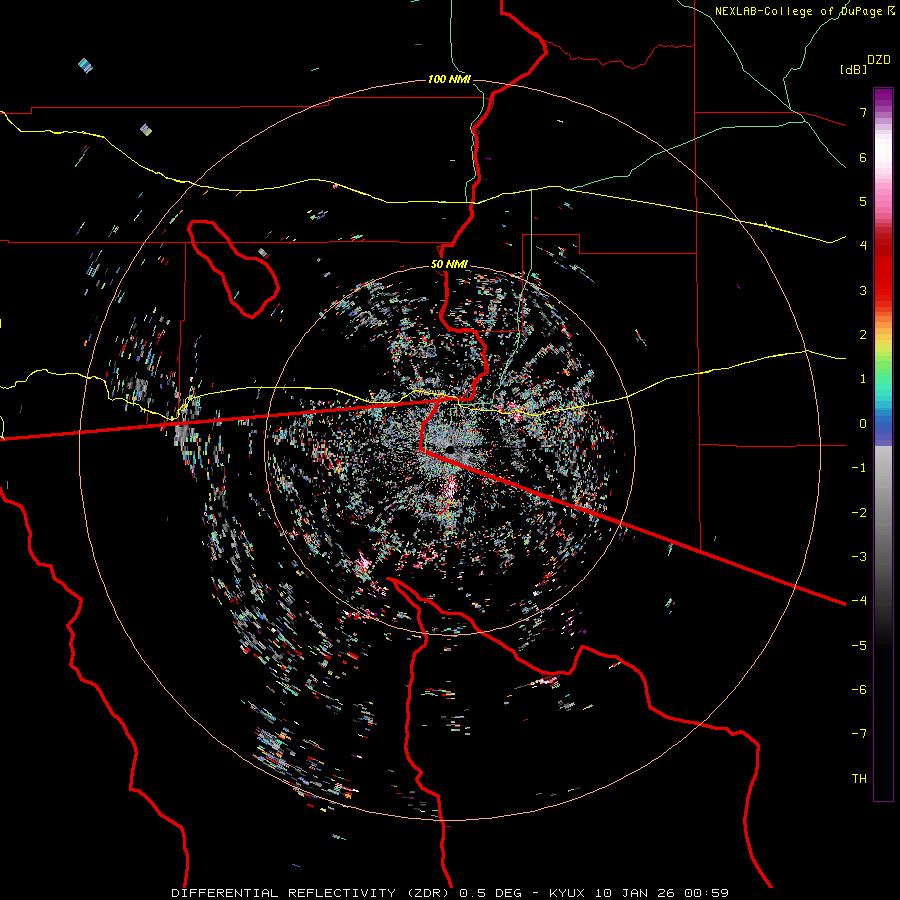Click the -3 value on the color scale
The height and width of the screenshot is (900, 900).
coord(859,557)
